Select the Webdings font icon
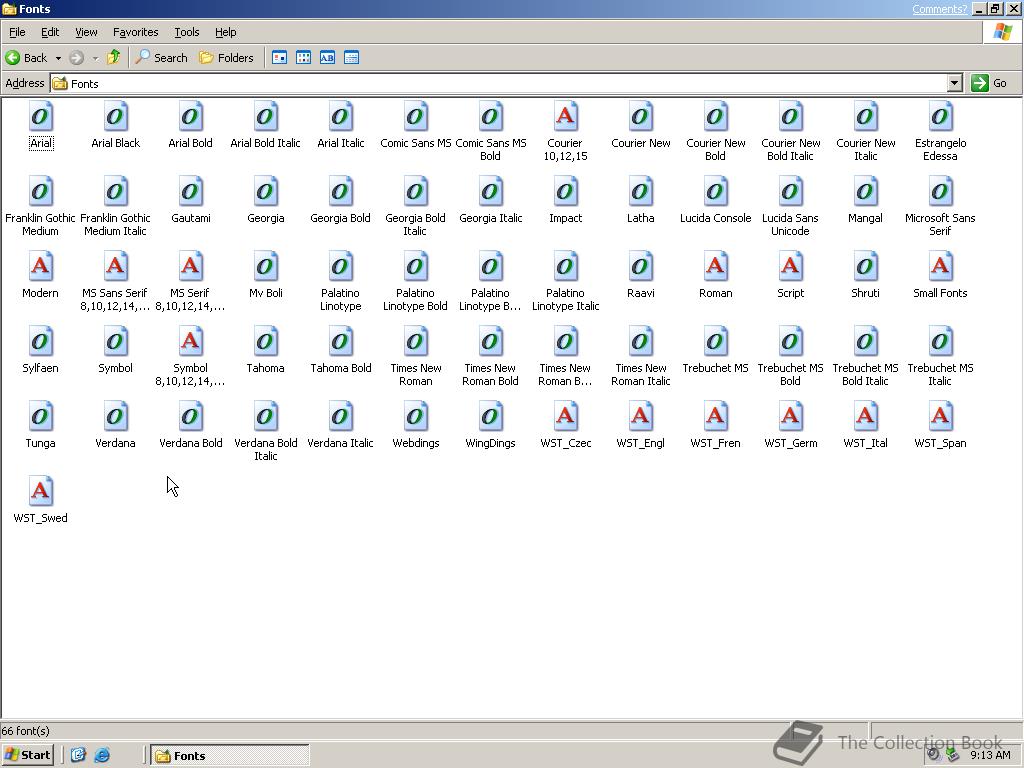Viewport: 1024px width, 768px height. pos(415,417)
